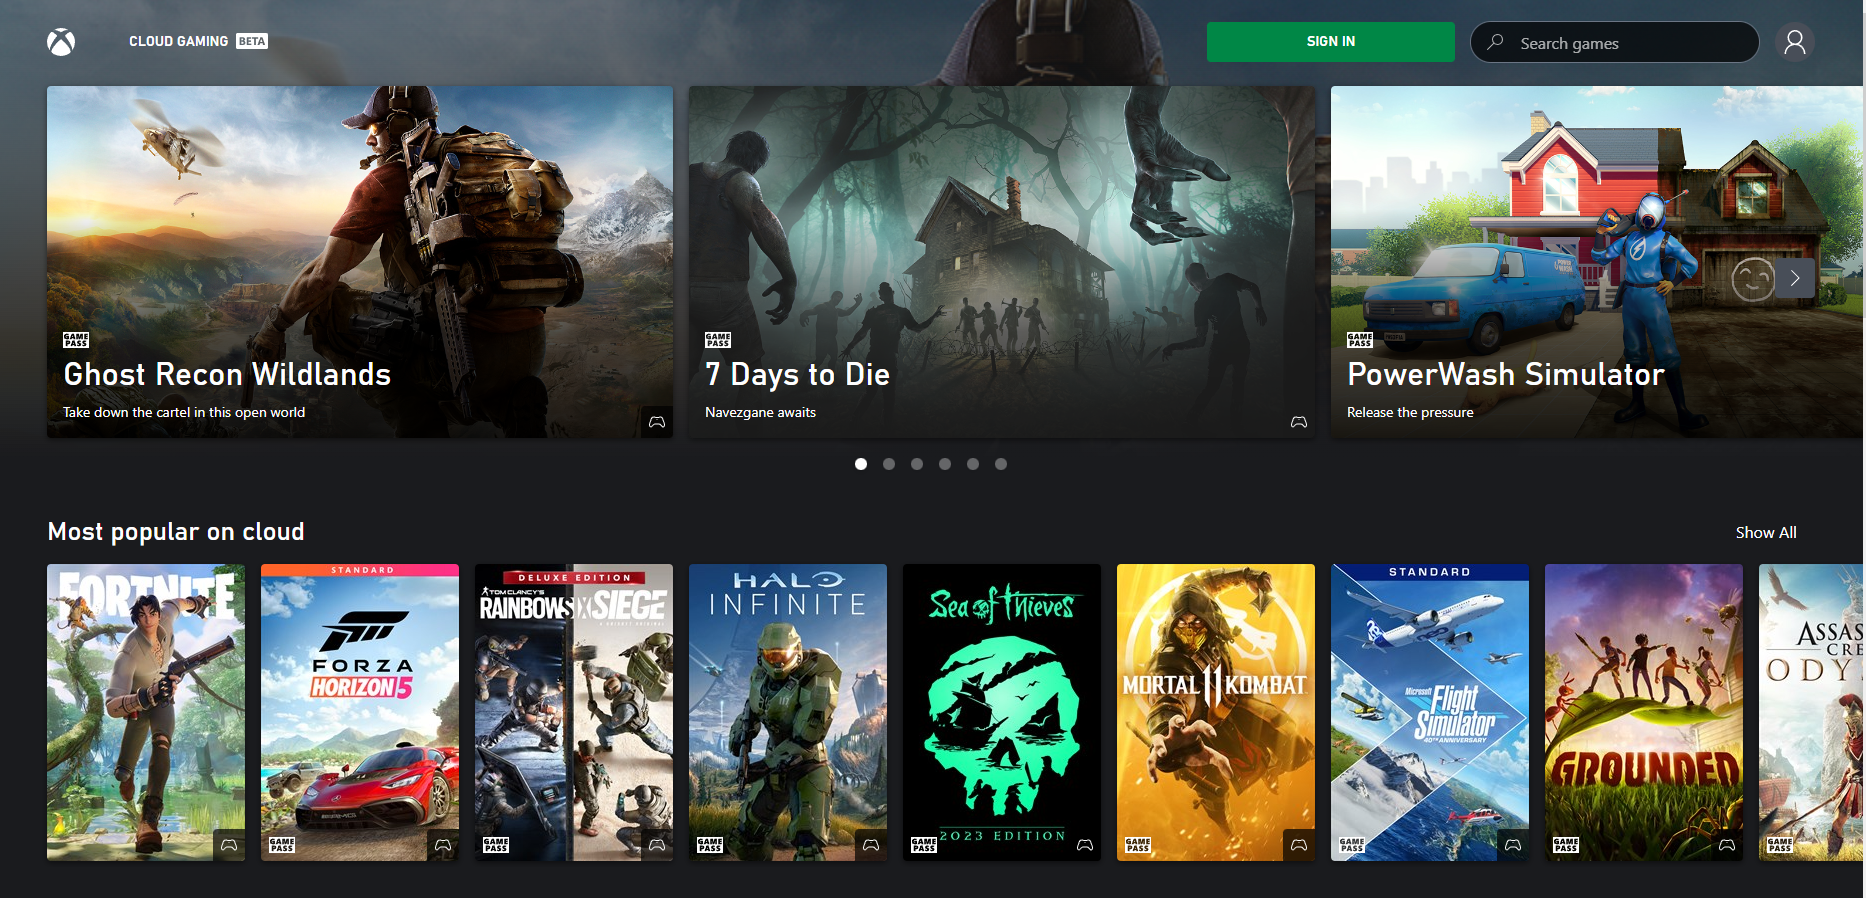Open the Fortnite game tile

146,712
